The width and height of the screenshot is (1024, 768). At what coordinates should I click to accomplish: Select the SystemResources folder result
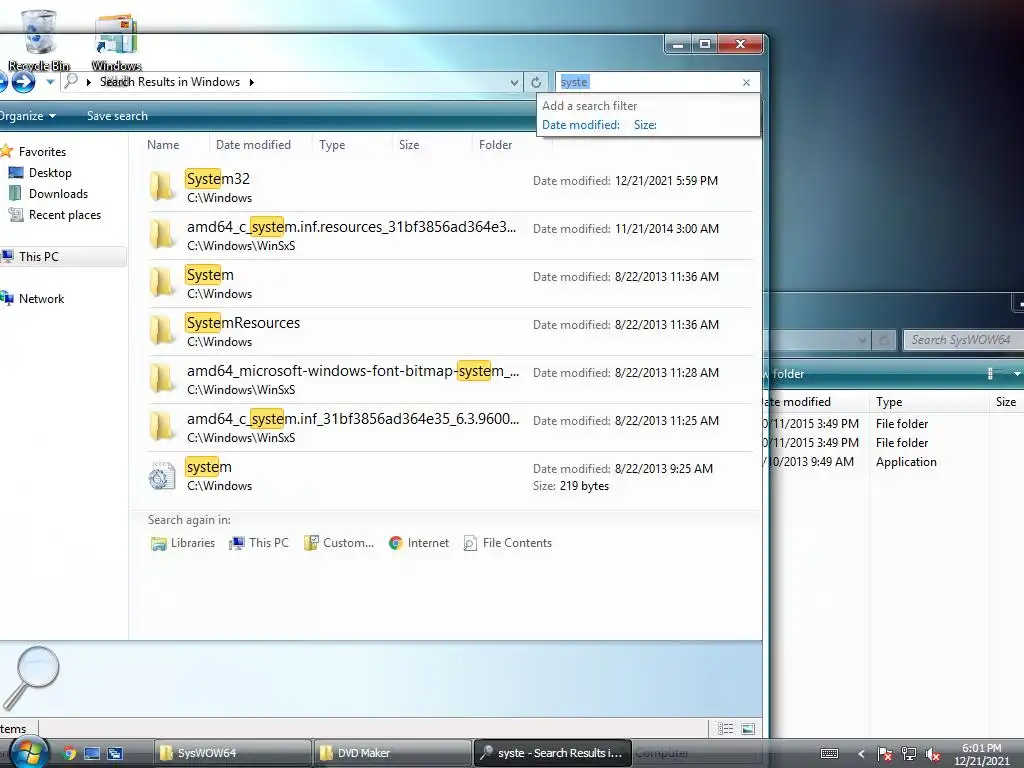449,332
